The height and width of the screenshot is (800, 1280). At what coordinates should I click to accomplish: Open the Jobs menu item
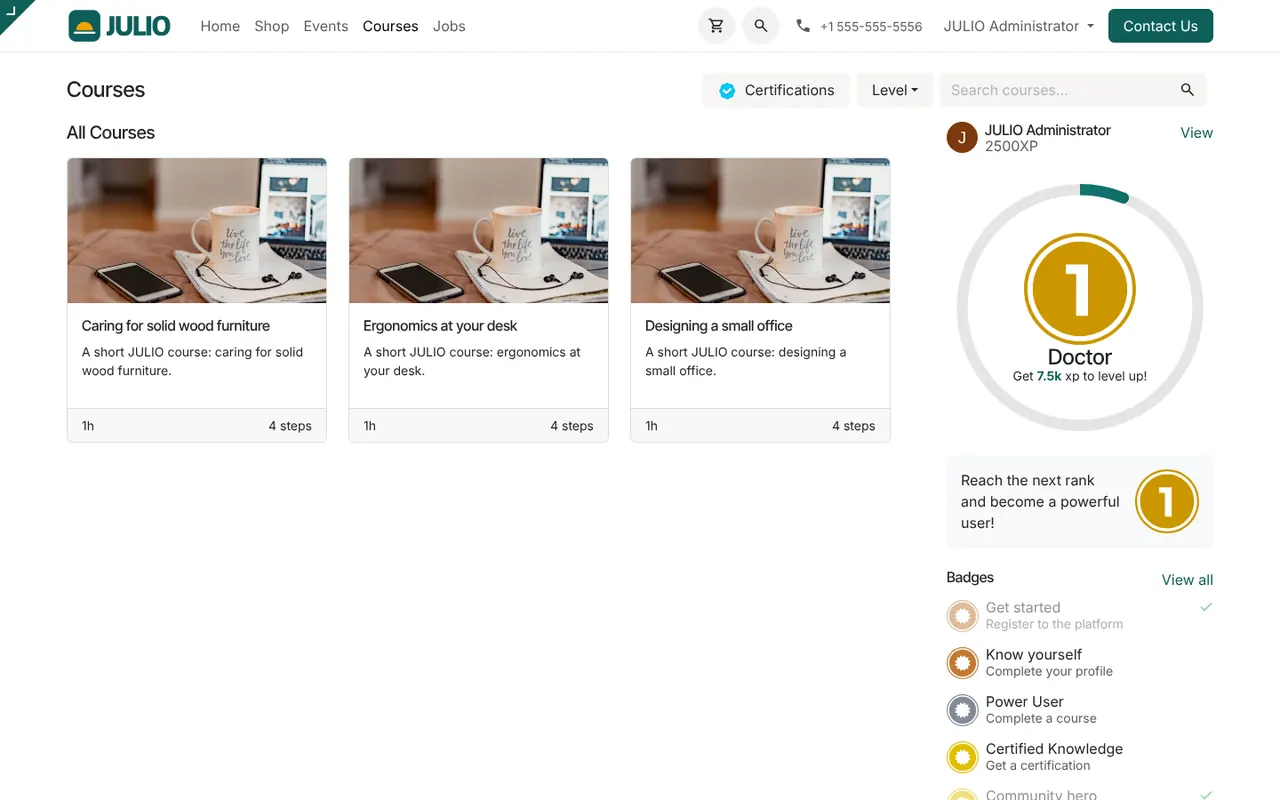point(449,26)
